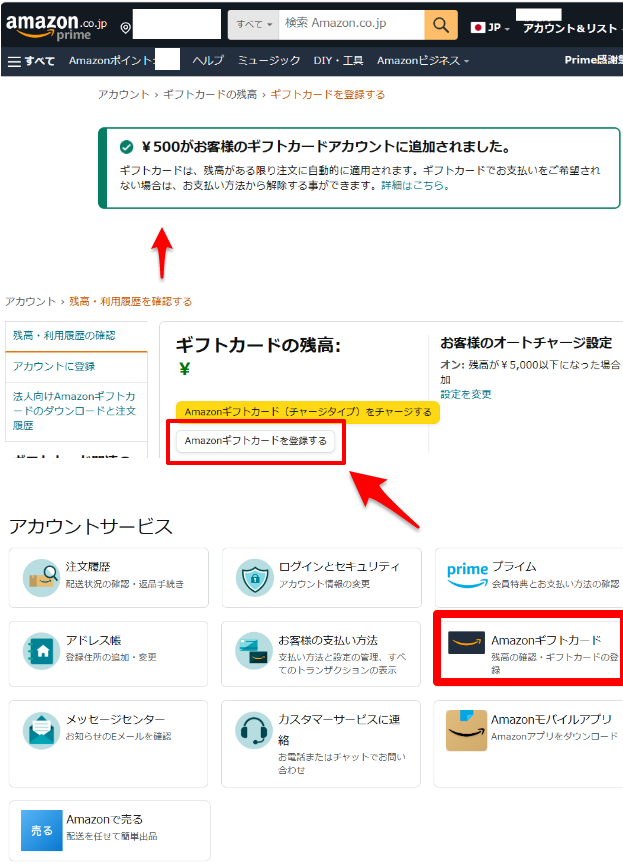Screen dimensions: 623x865
Task: Open メッセージセンター envelope icon tile
Action: pos(108,730)
